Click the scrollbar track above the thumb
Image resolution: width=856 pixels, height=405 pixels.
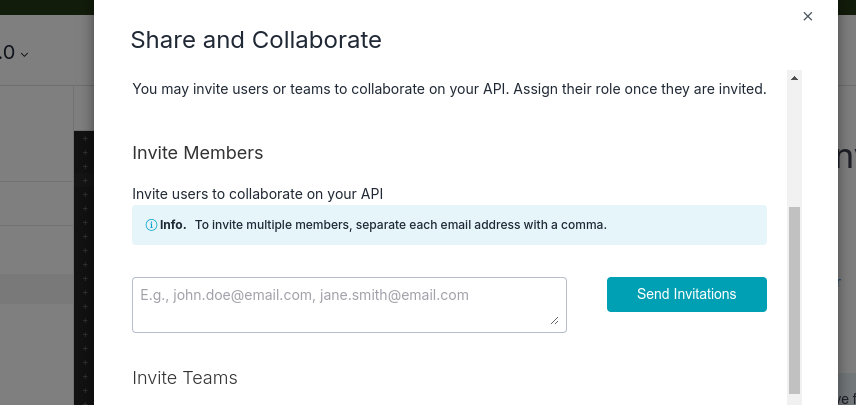point(794,140)
